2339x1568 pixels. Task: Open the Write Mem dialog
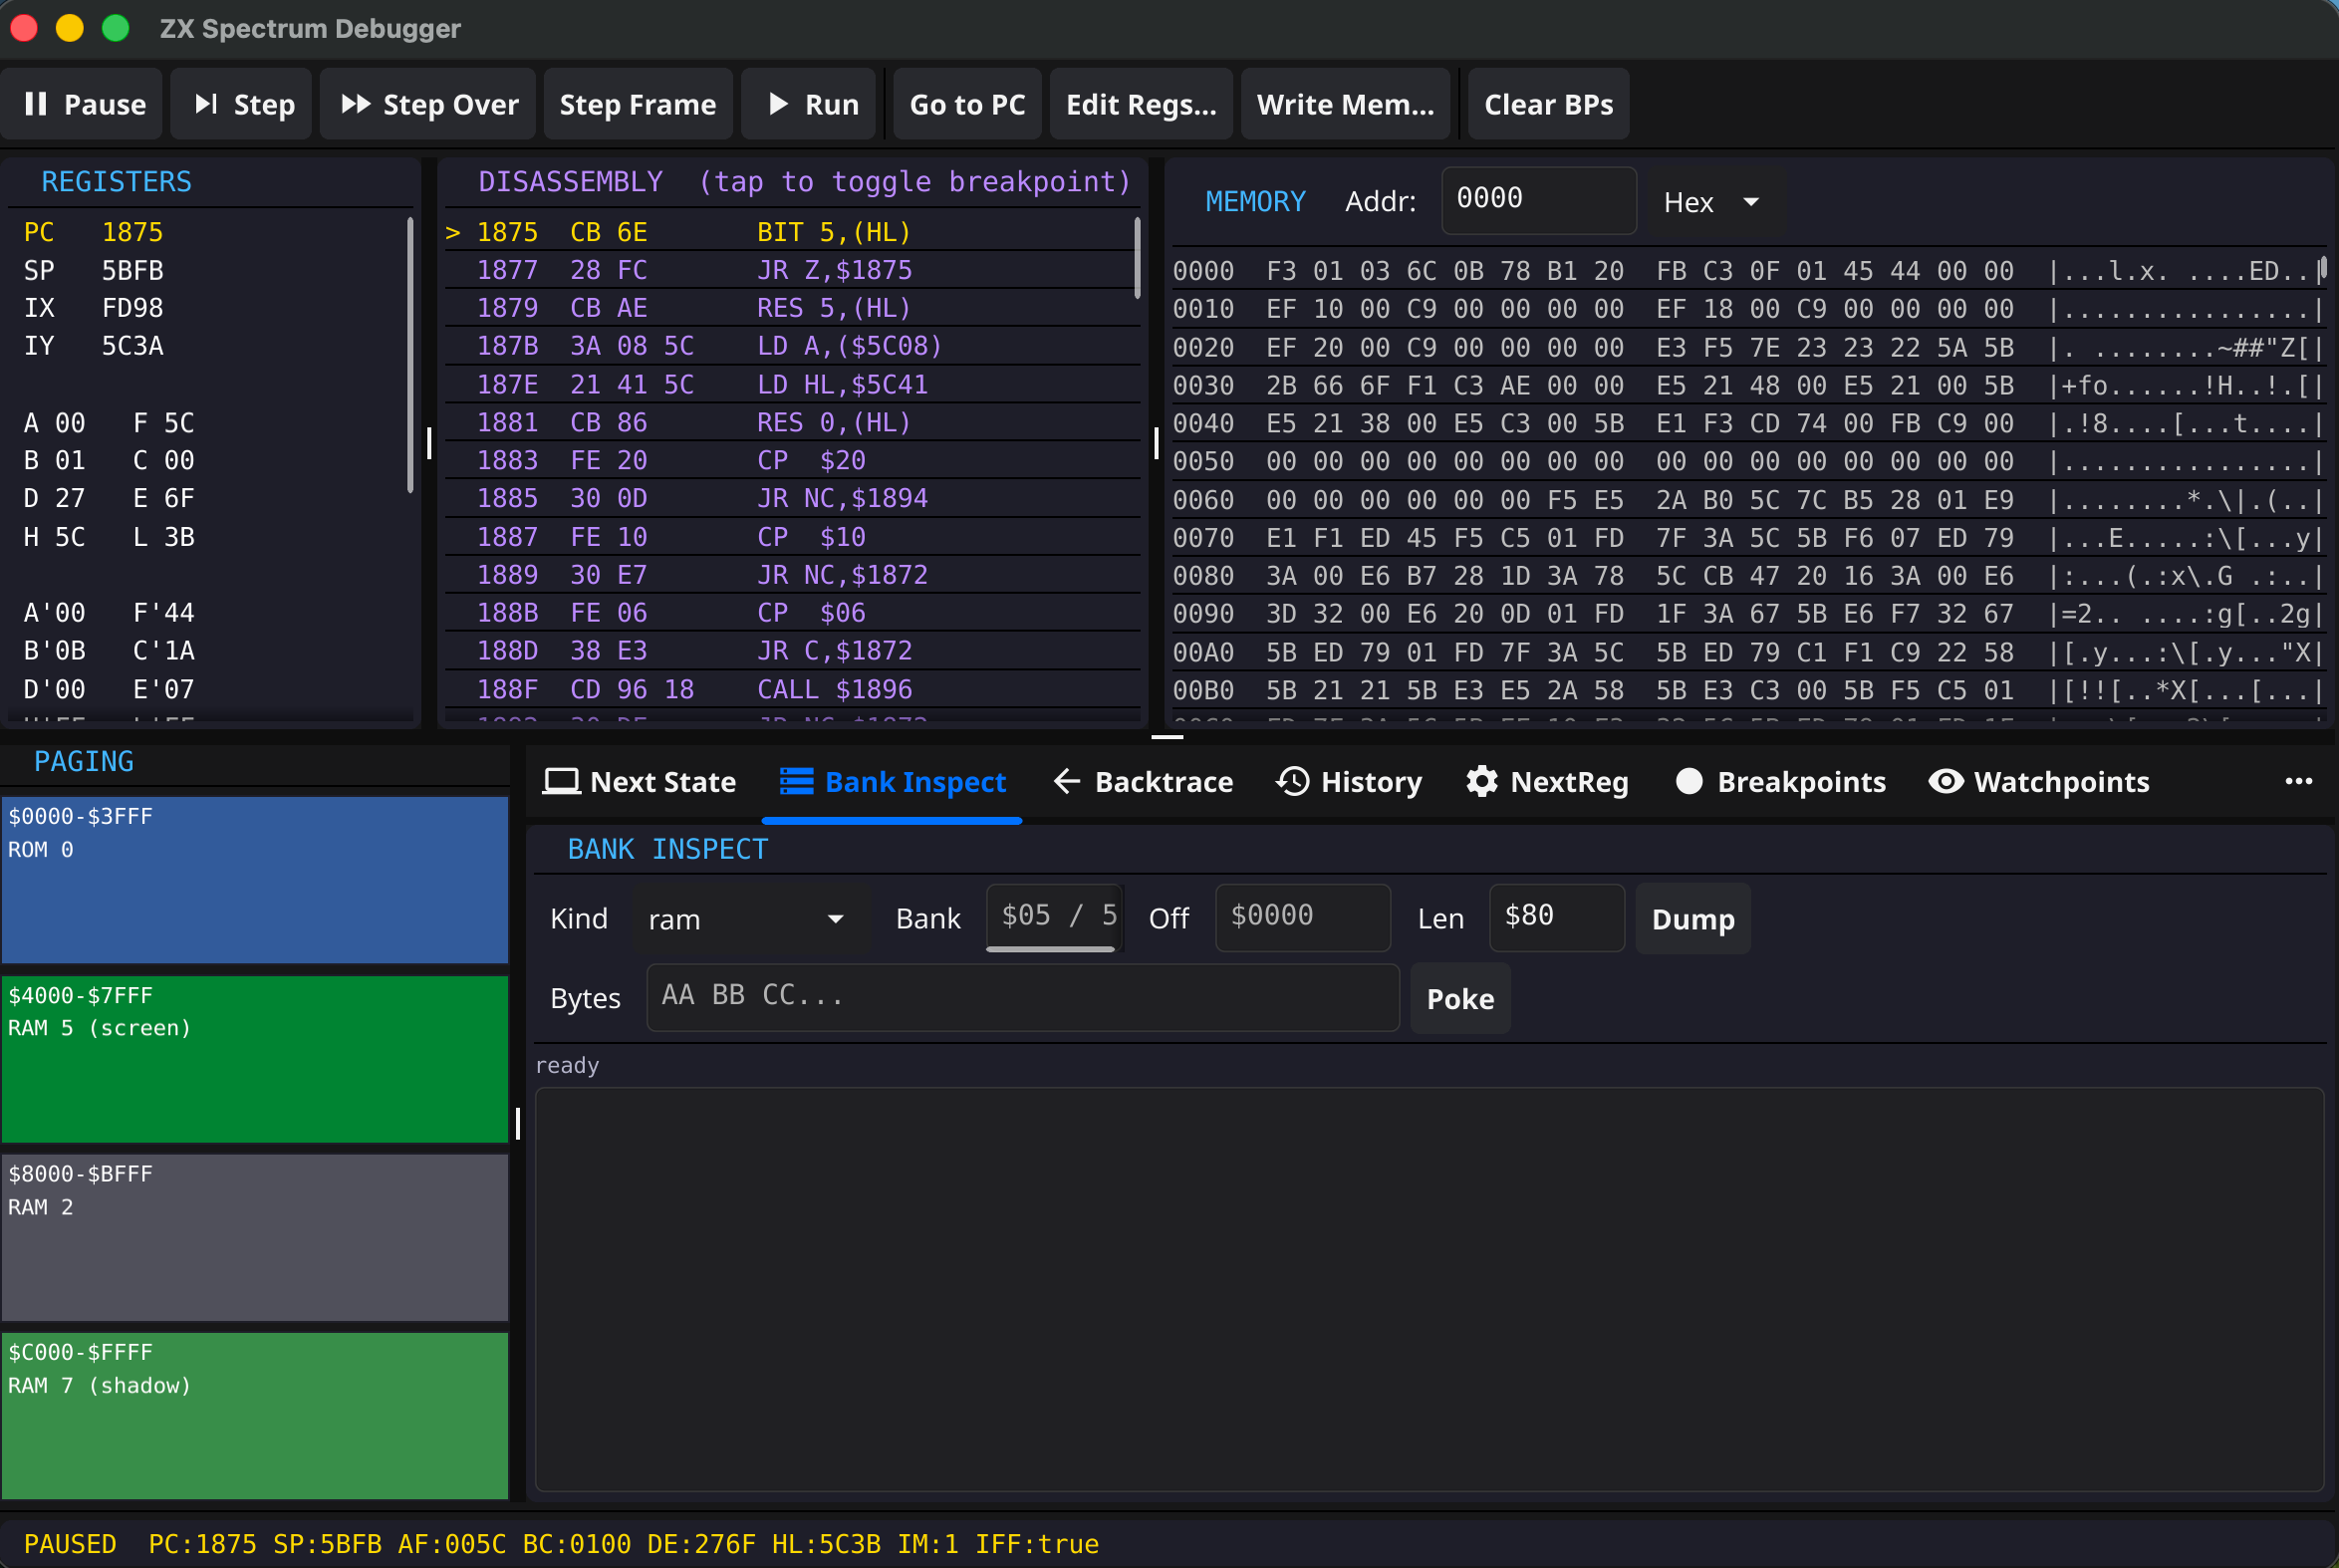point(1345,104)
